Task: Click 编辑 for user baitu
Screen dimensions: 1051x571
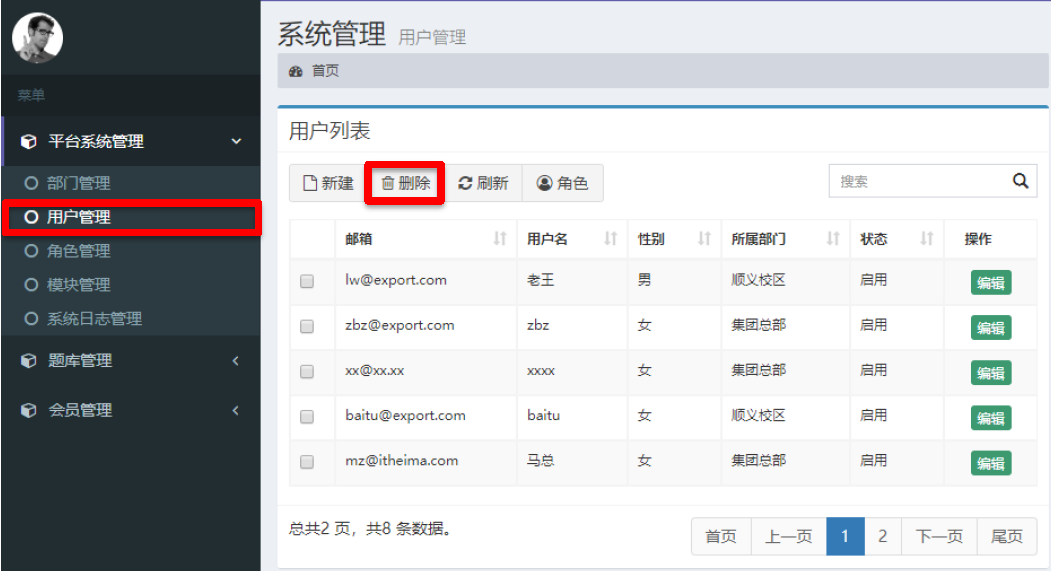Action: click(990, 418)
